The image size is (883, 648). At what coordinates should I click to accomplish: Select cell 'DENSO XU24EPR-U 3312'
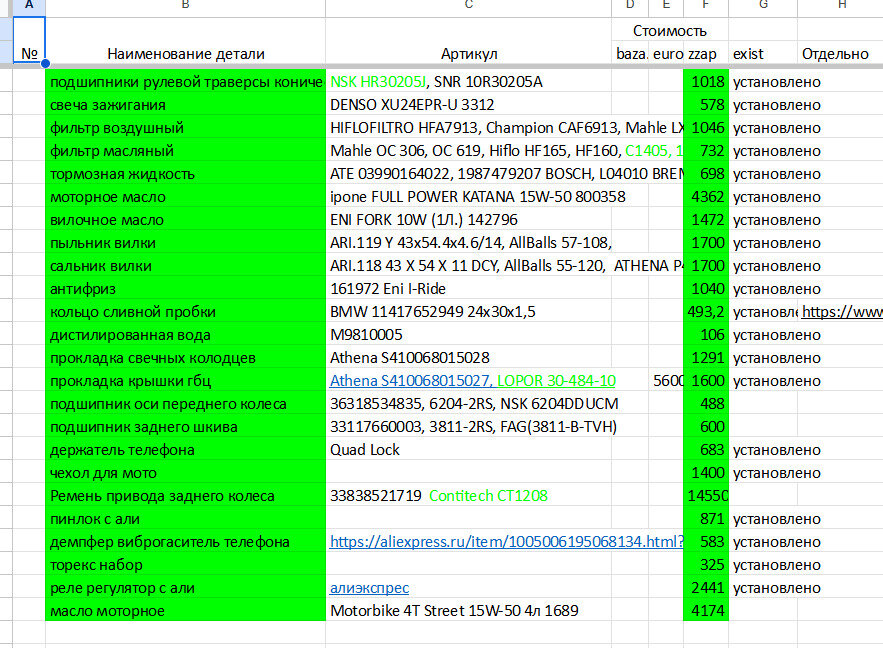[469, 105]
